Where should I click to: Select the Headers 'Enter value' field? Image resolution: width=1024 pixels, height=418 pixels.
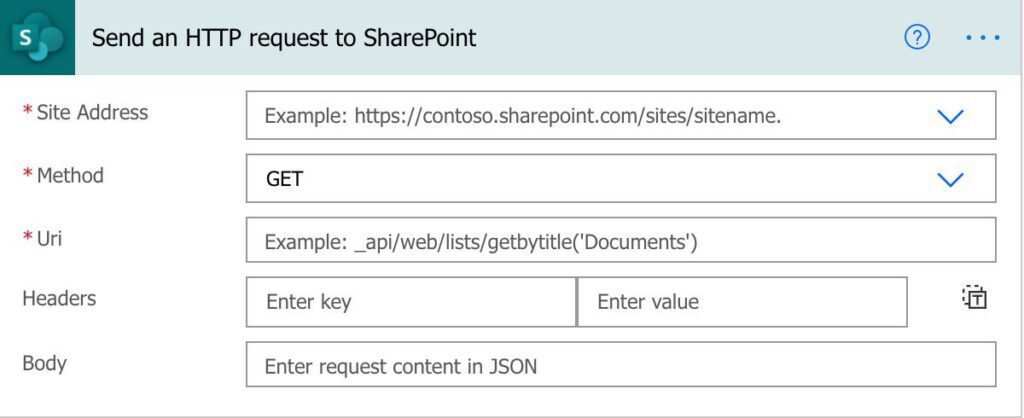coord(743,302)
